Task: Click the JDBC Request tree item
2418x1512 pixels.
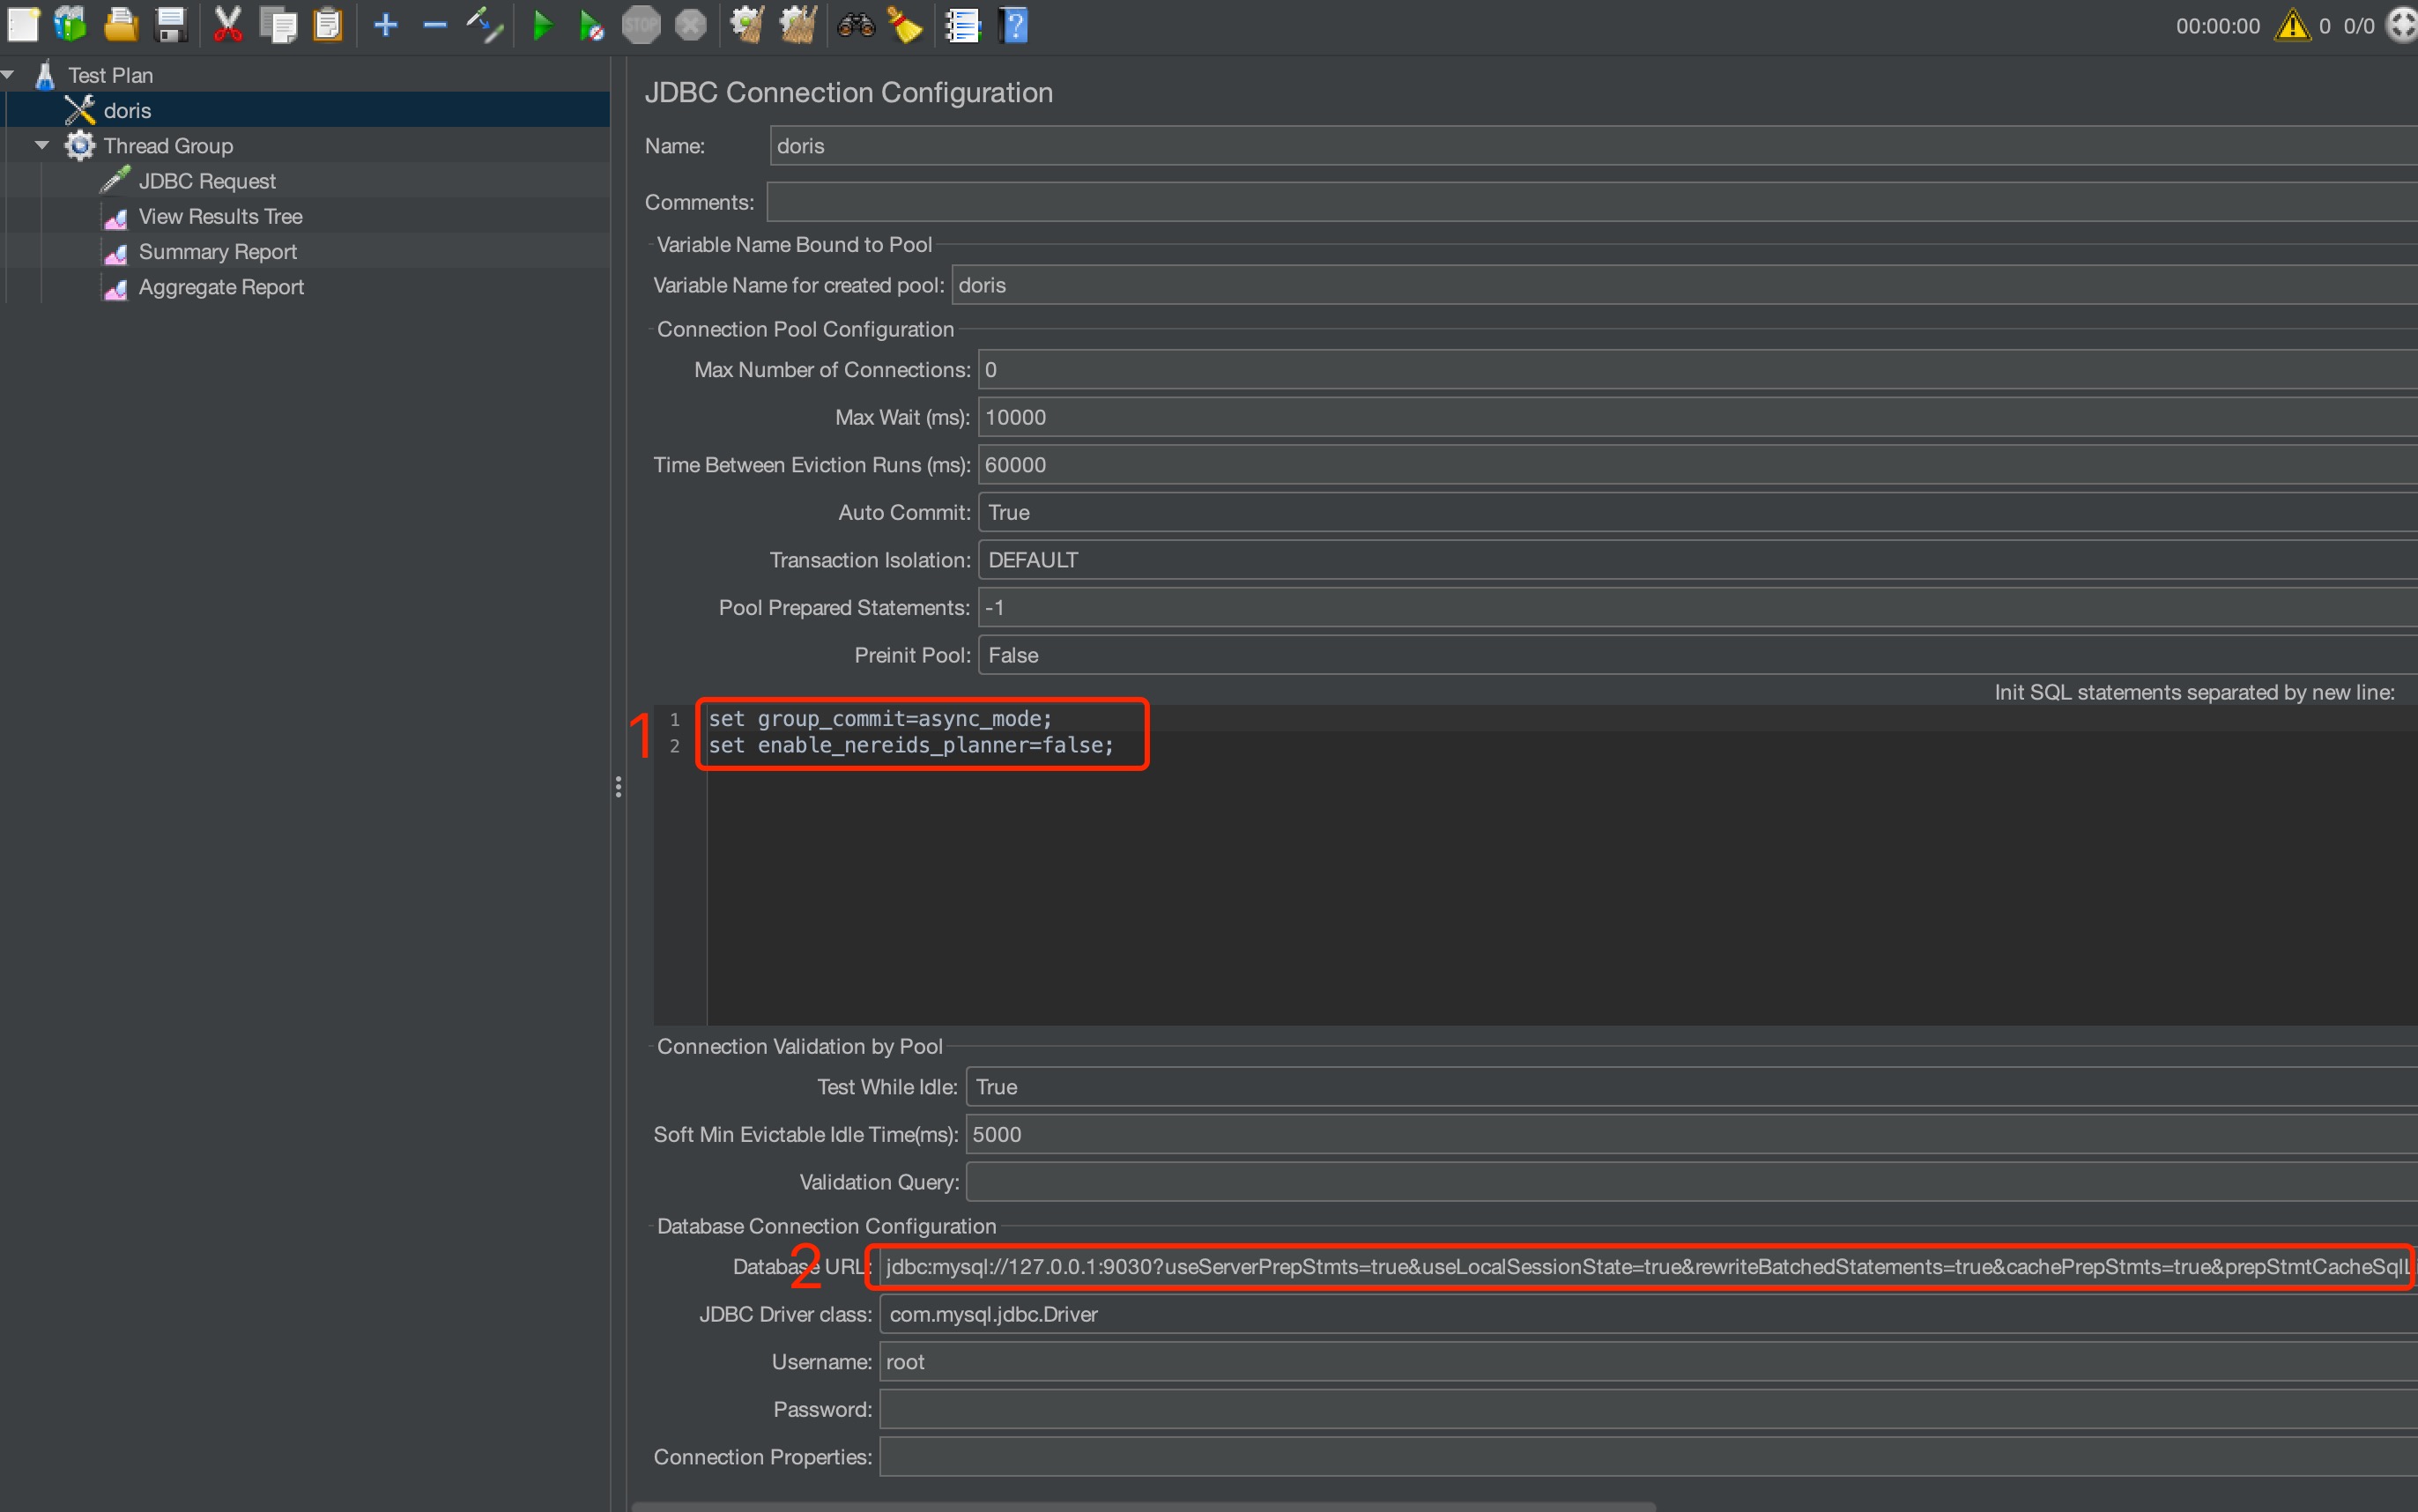Action: pyautogui.click(x=204, y=182)
